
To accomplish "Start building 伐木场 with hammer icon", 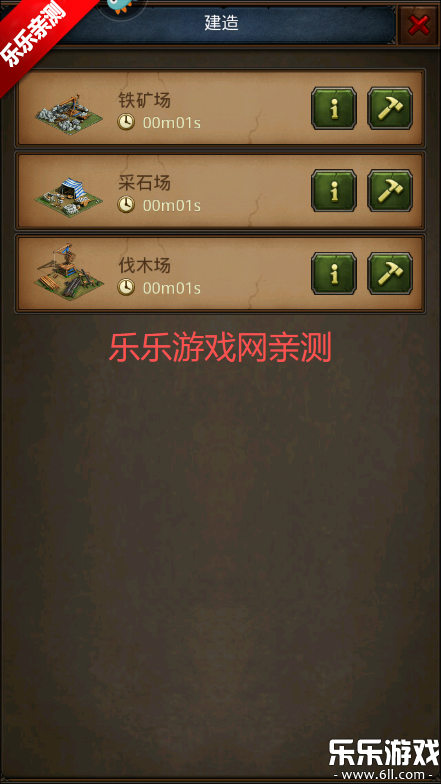I will [390, 274].
